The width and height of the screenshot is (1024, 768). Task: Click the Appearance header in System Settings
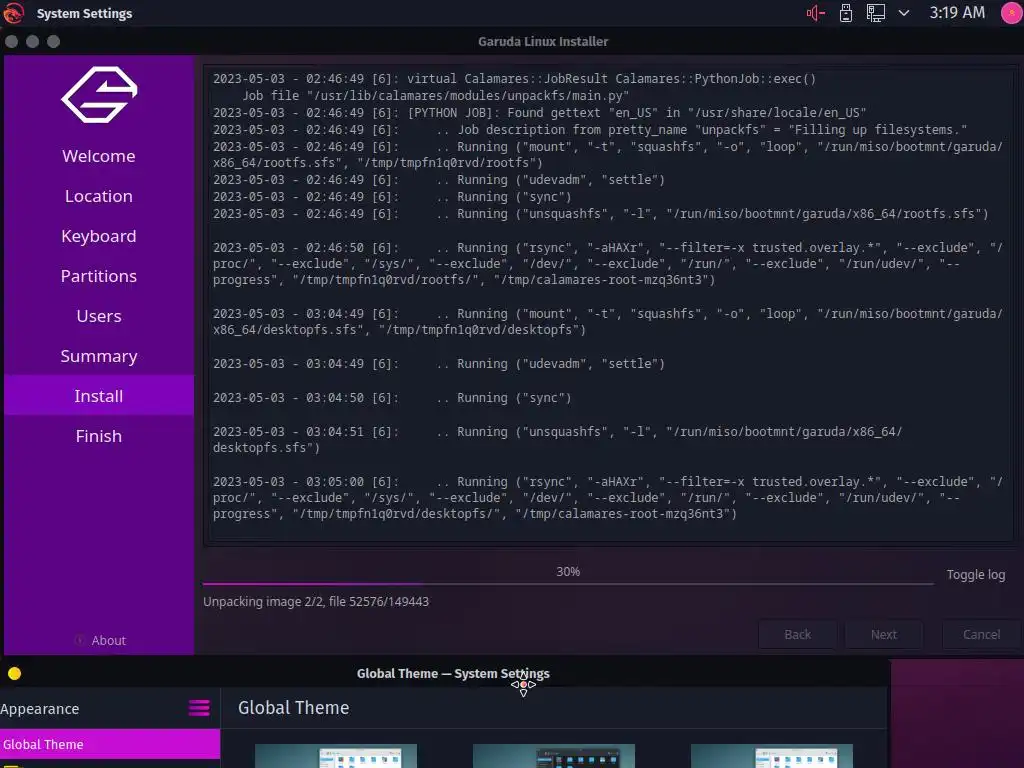point(40,709)
